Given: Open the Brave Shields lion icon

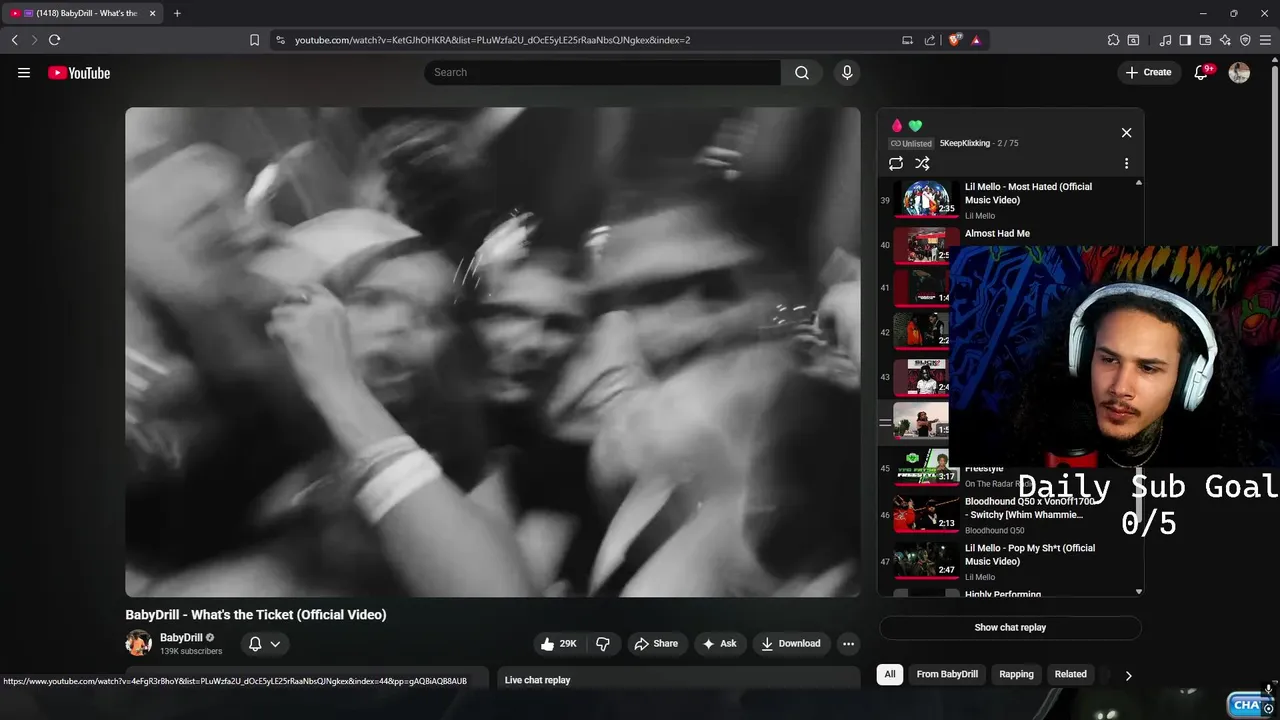Looking at the screenshot, I should (x=954, y=40).
